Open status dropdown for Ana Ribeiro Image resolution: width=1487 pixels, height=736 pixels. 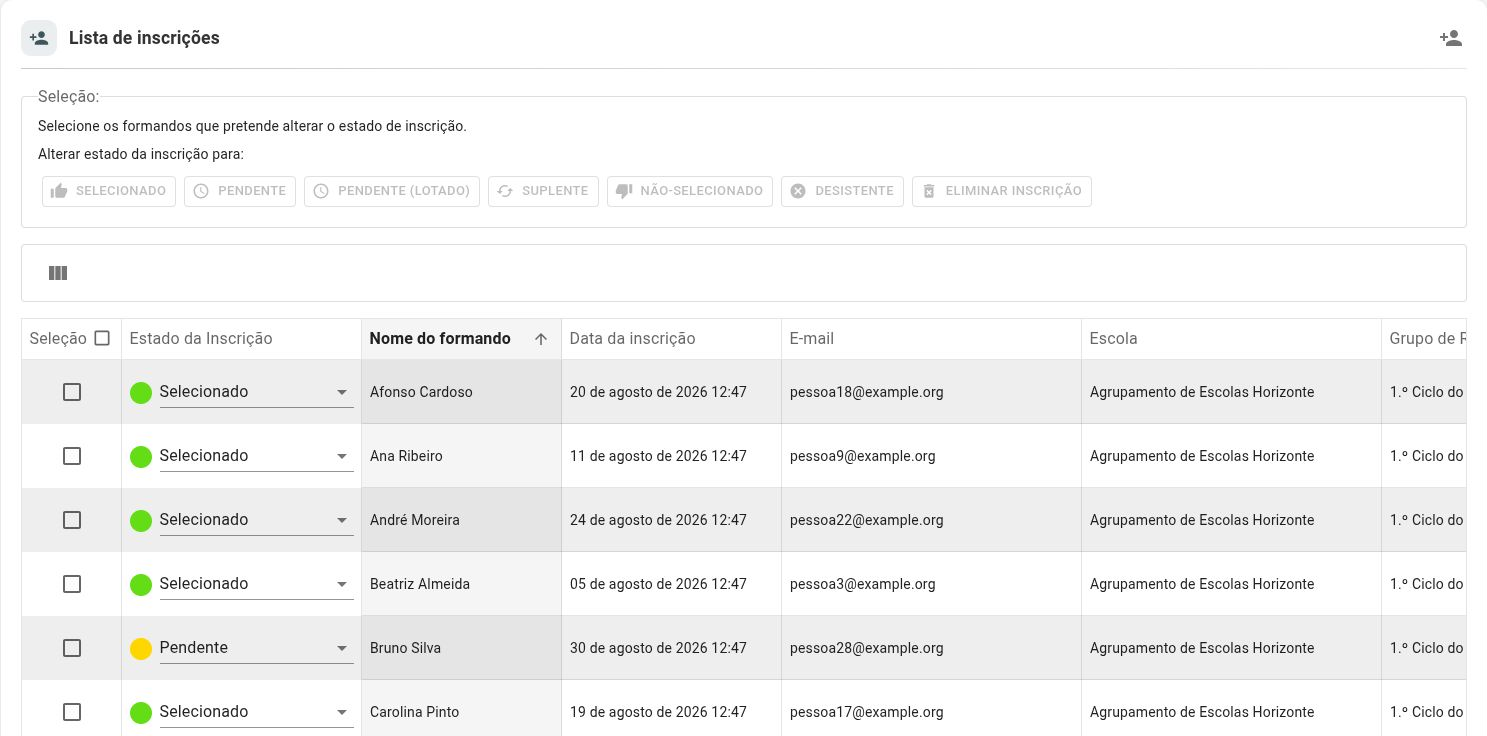(256, 456)
